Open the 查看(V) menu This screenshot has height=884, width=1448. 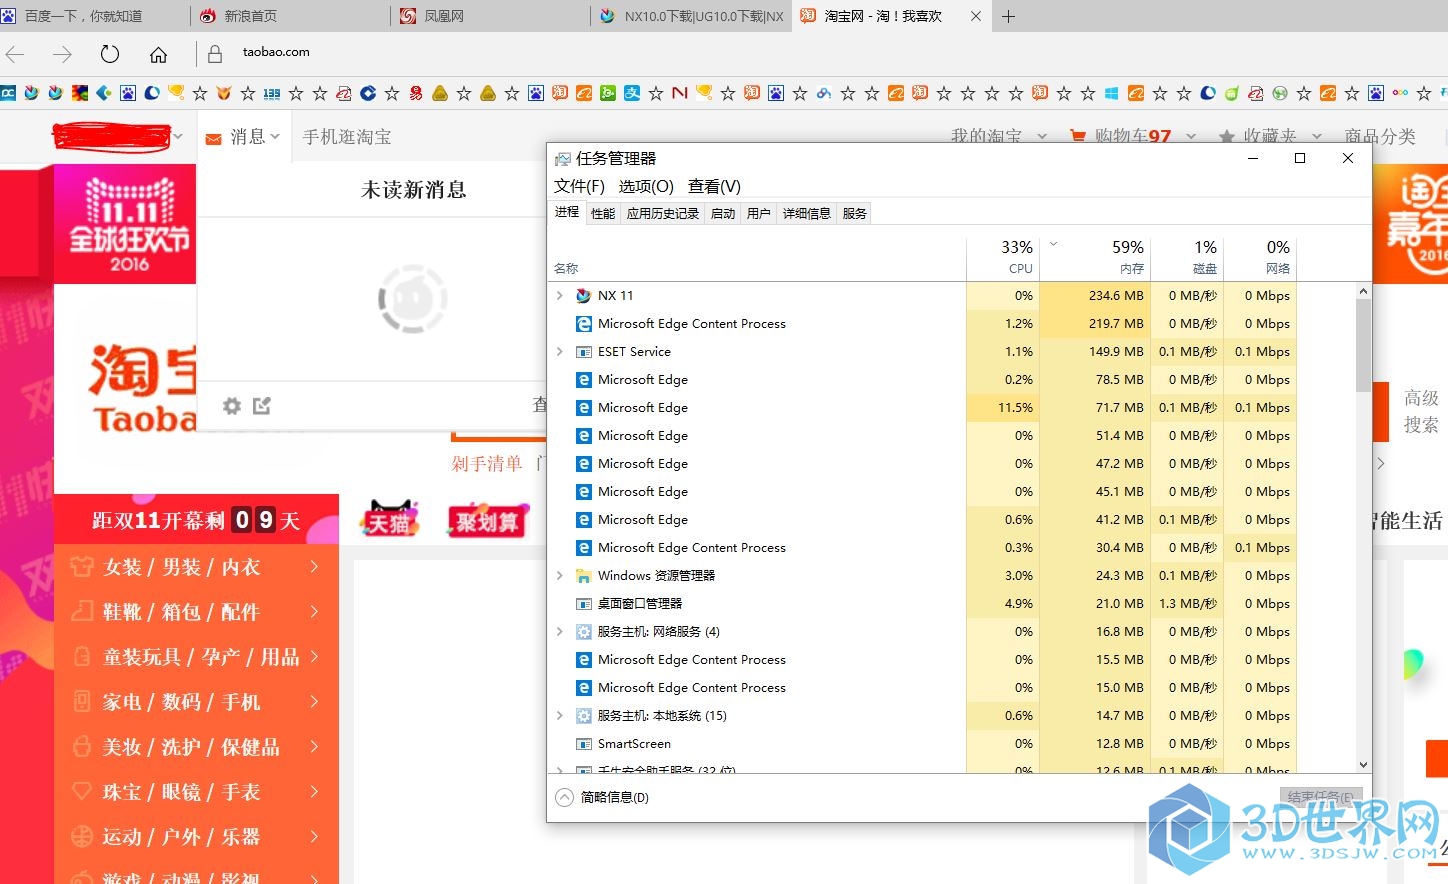714,186
